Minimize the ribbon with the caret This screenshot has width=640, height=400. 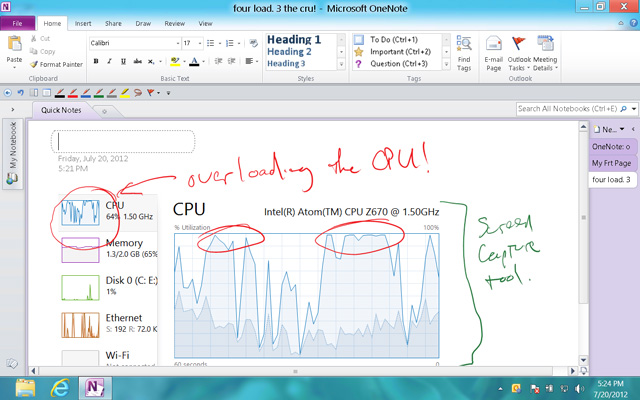[621, 23]
